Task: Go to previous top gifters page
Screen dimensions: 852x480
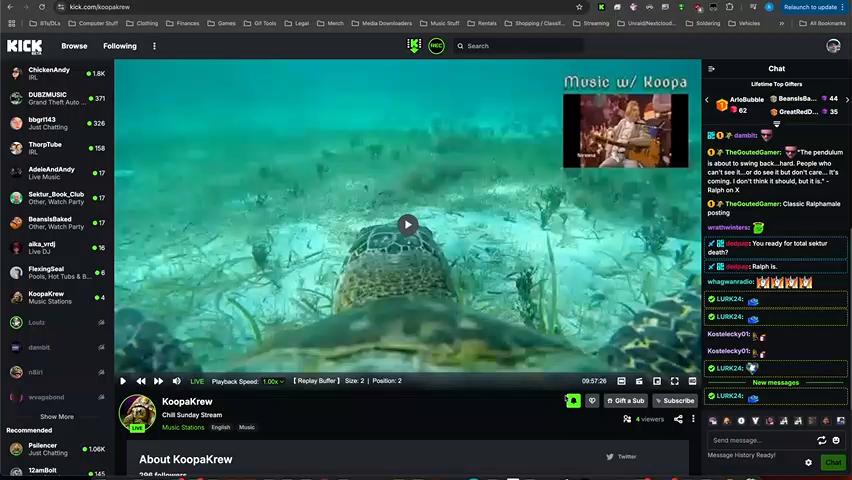Action: click(x=707, y=100)
